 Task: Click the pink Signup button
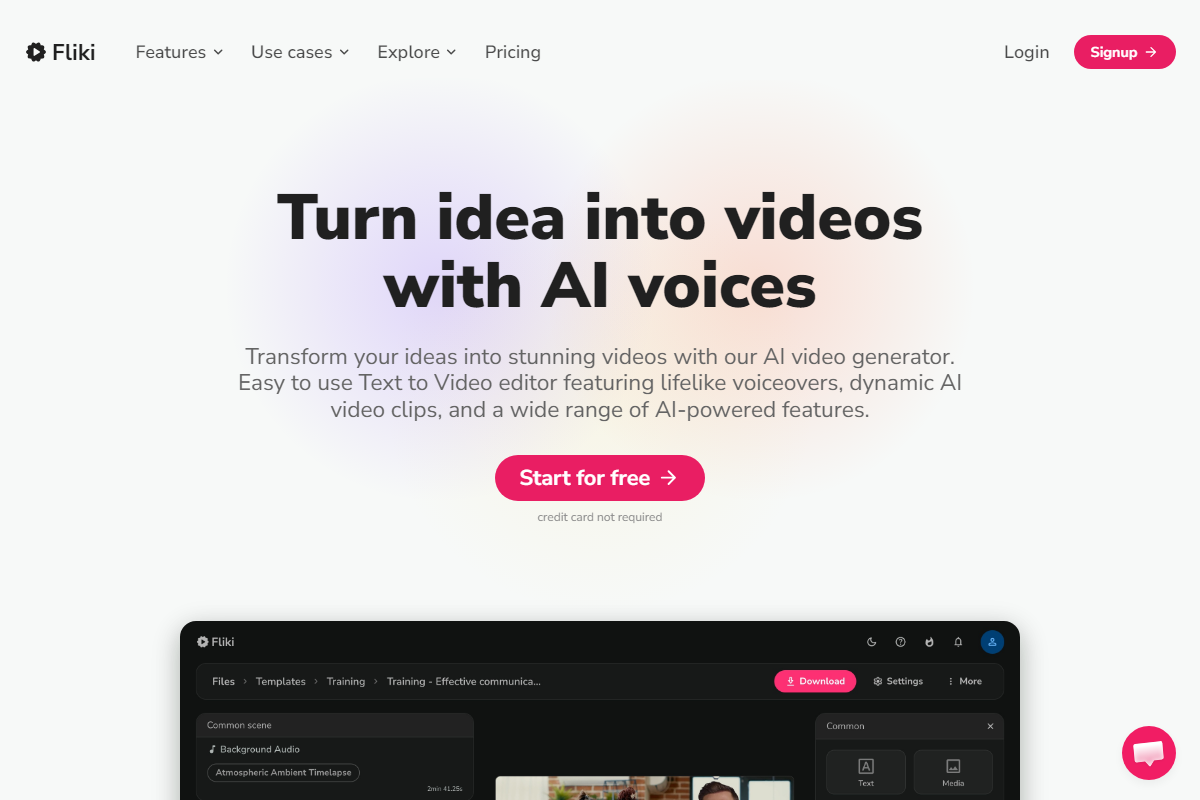[1124, 52]
